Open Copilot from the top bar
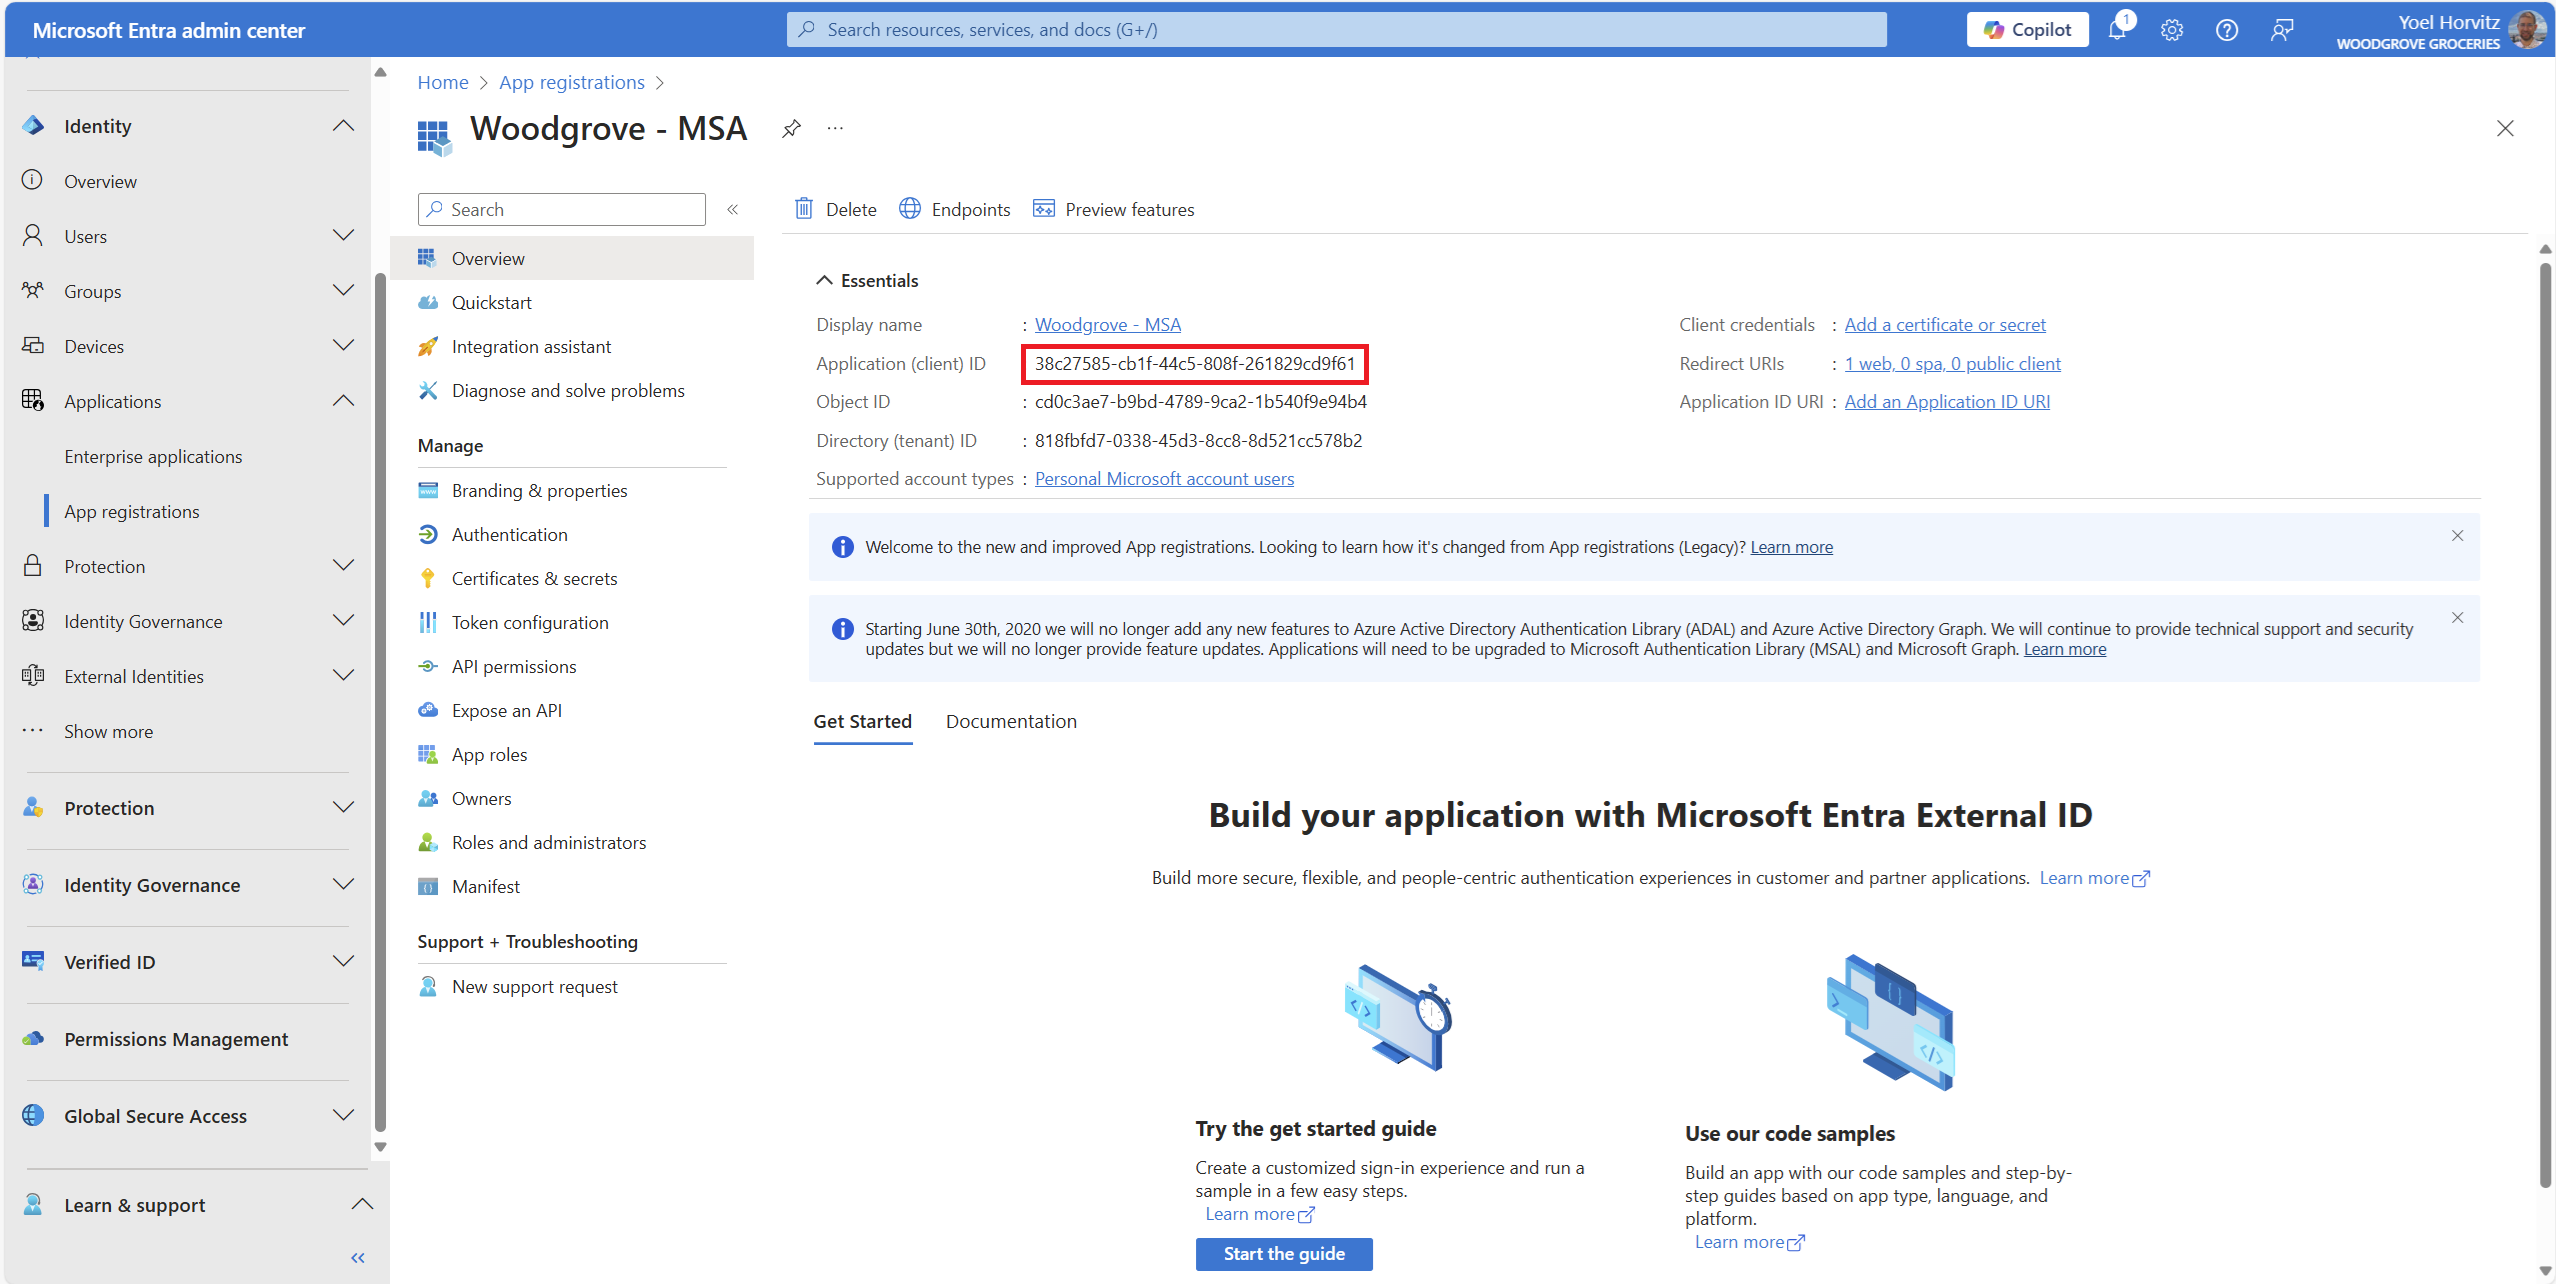 click(x=2027, y=30)
